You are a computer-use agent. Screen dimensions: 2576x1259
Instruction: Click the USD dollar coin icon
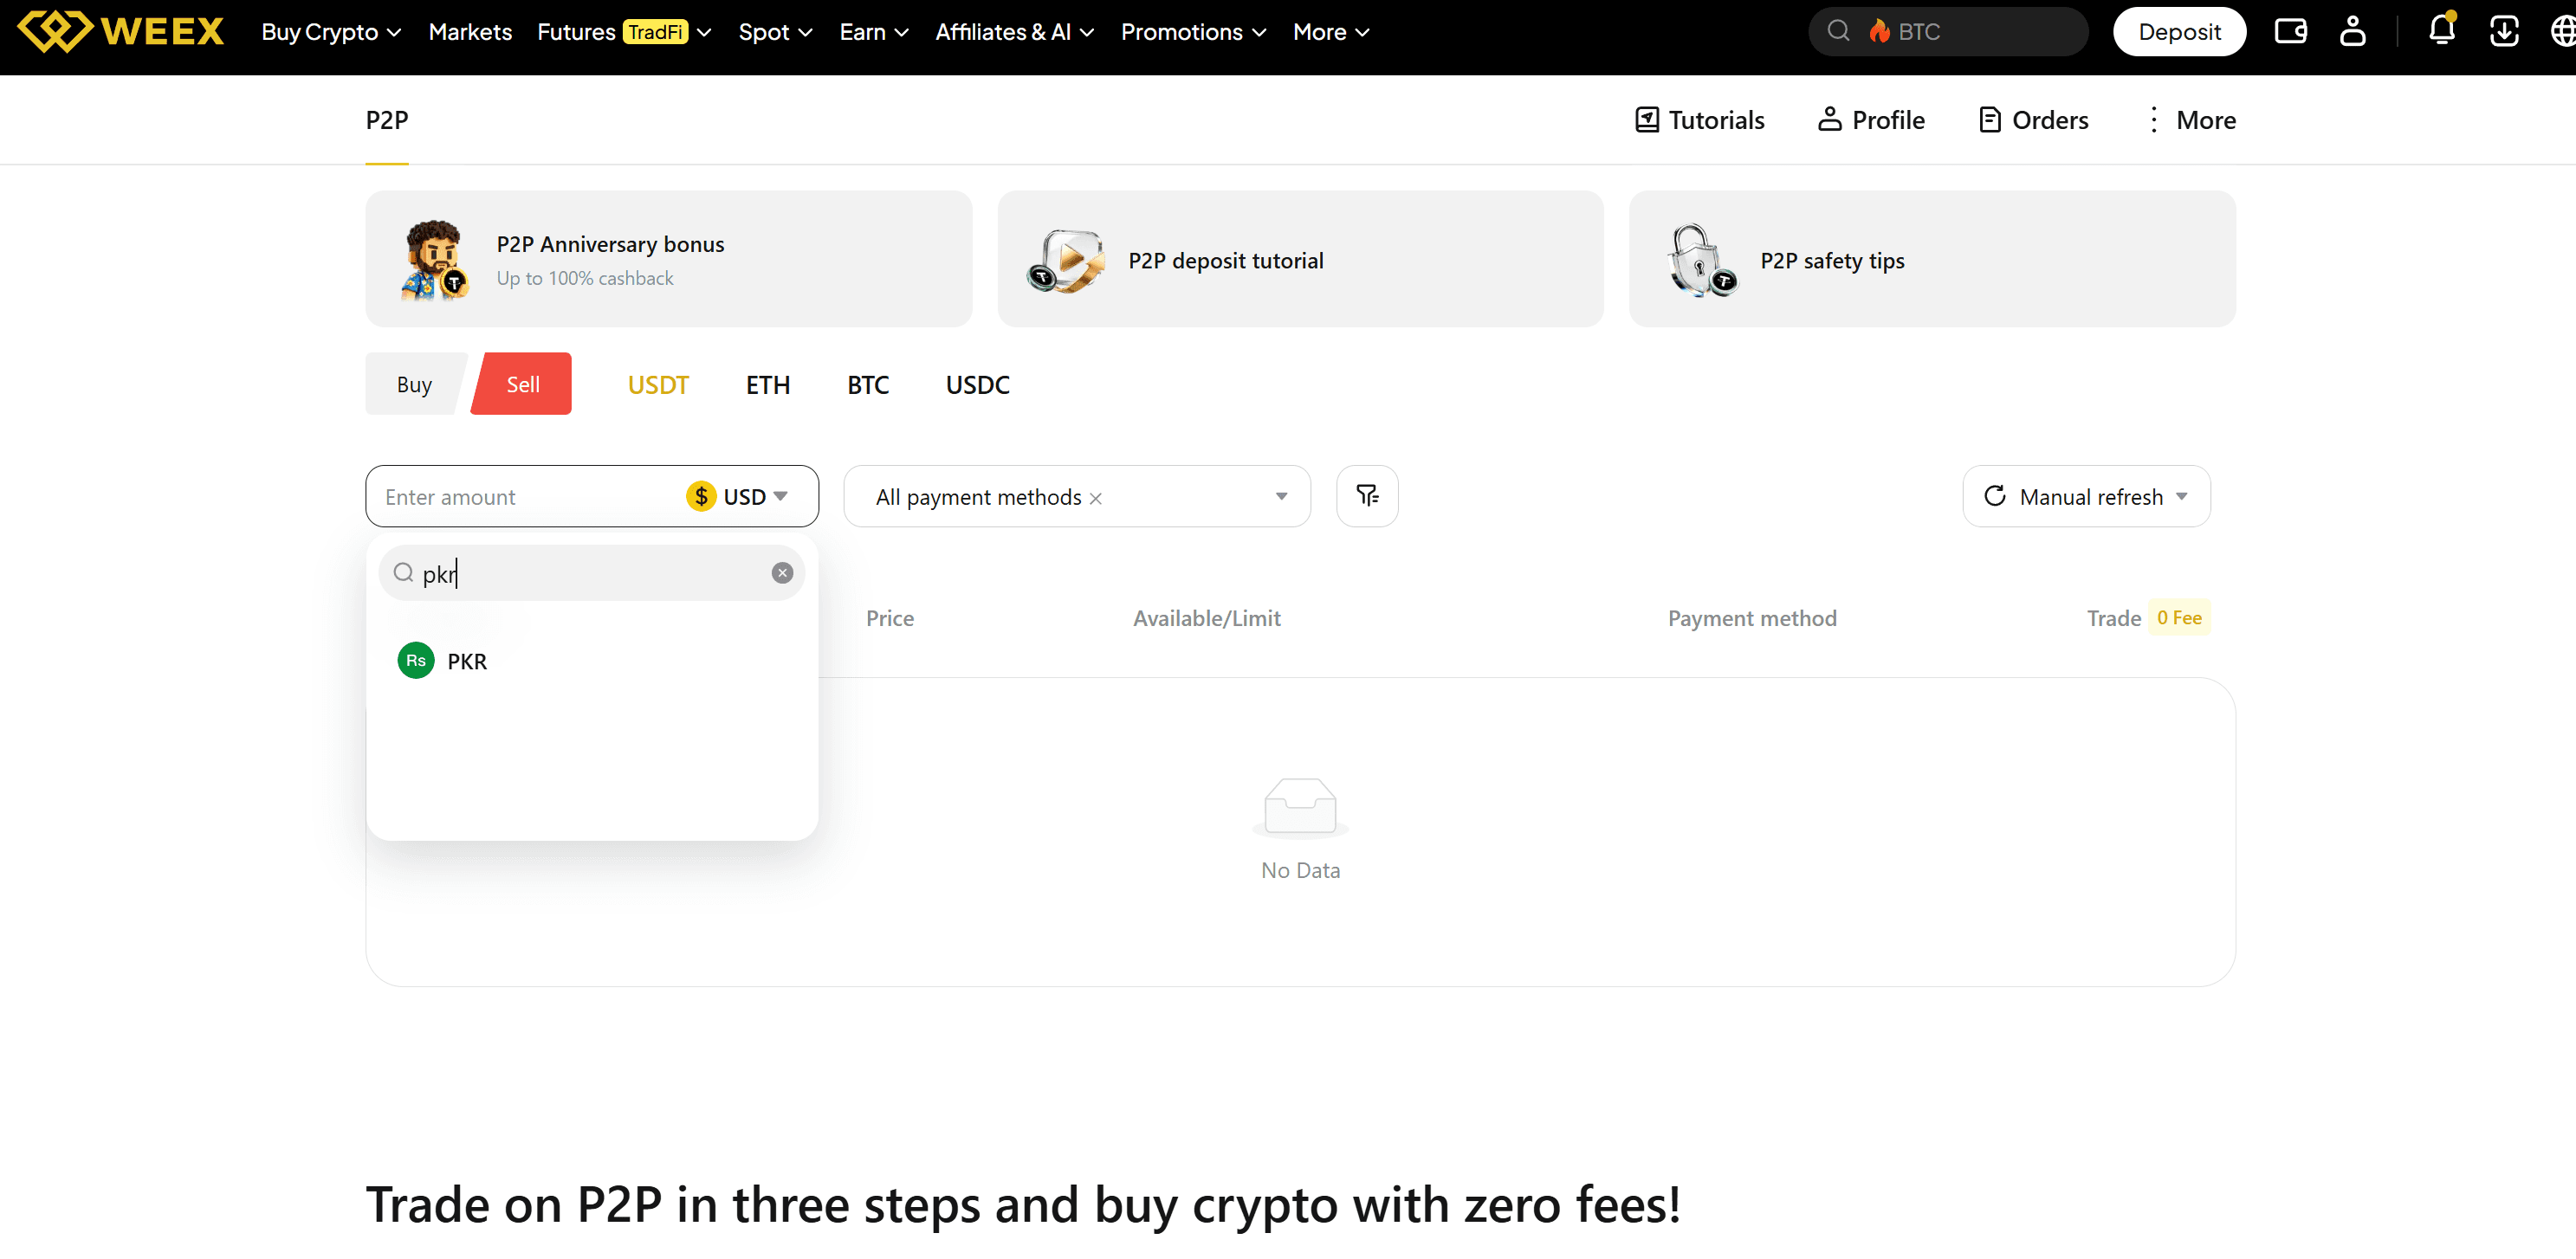tap(701, 496)
